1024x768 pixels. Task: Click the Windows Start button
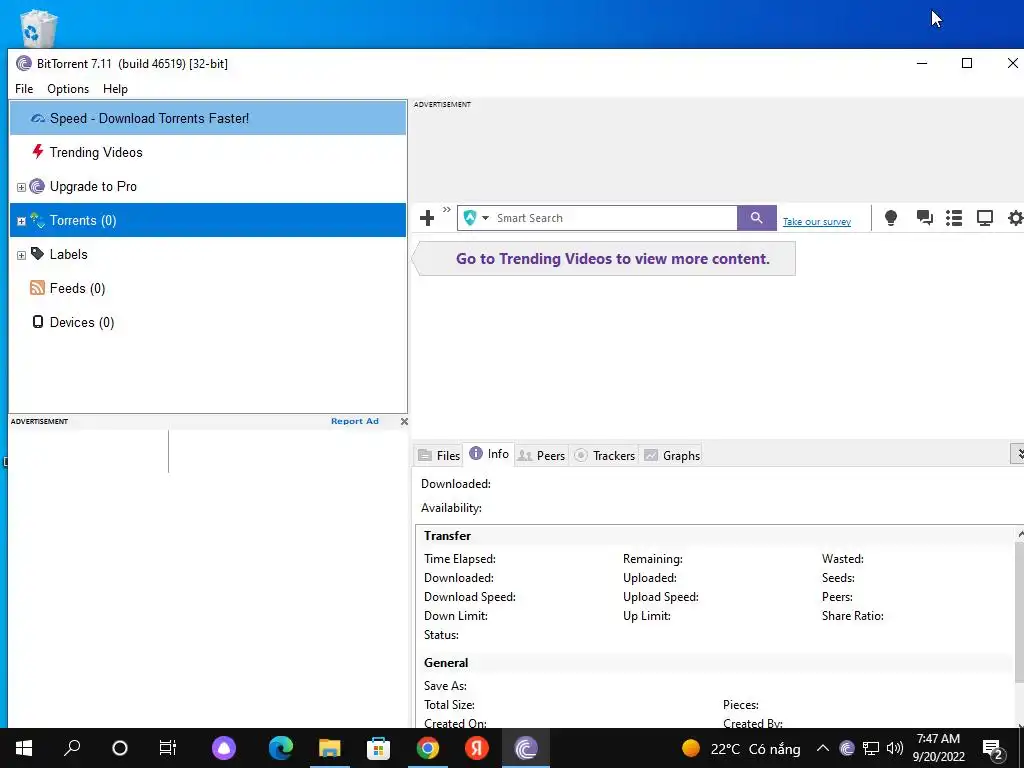point(24,748)
